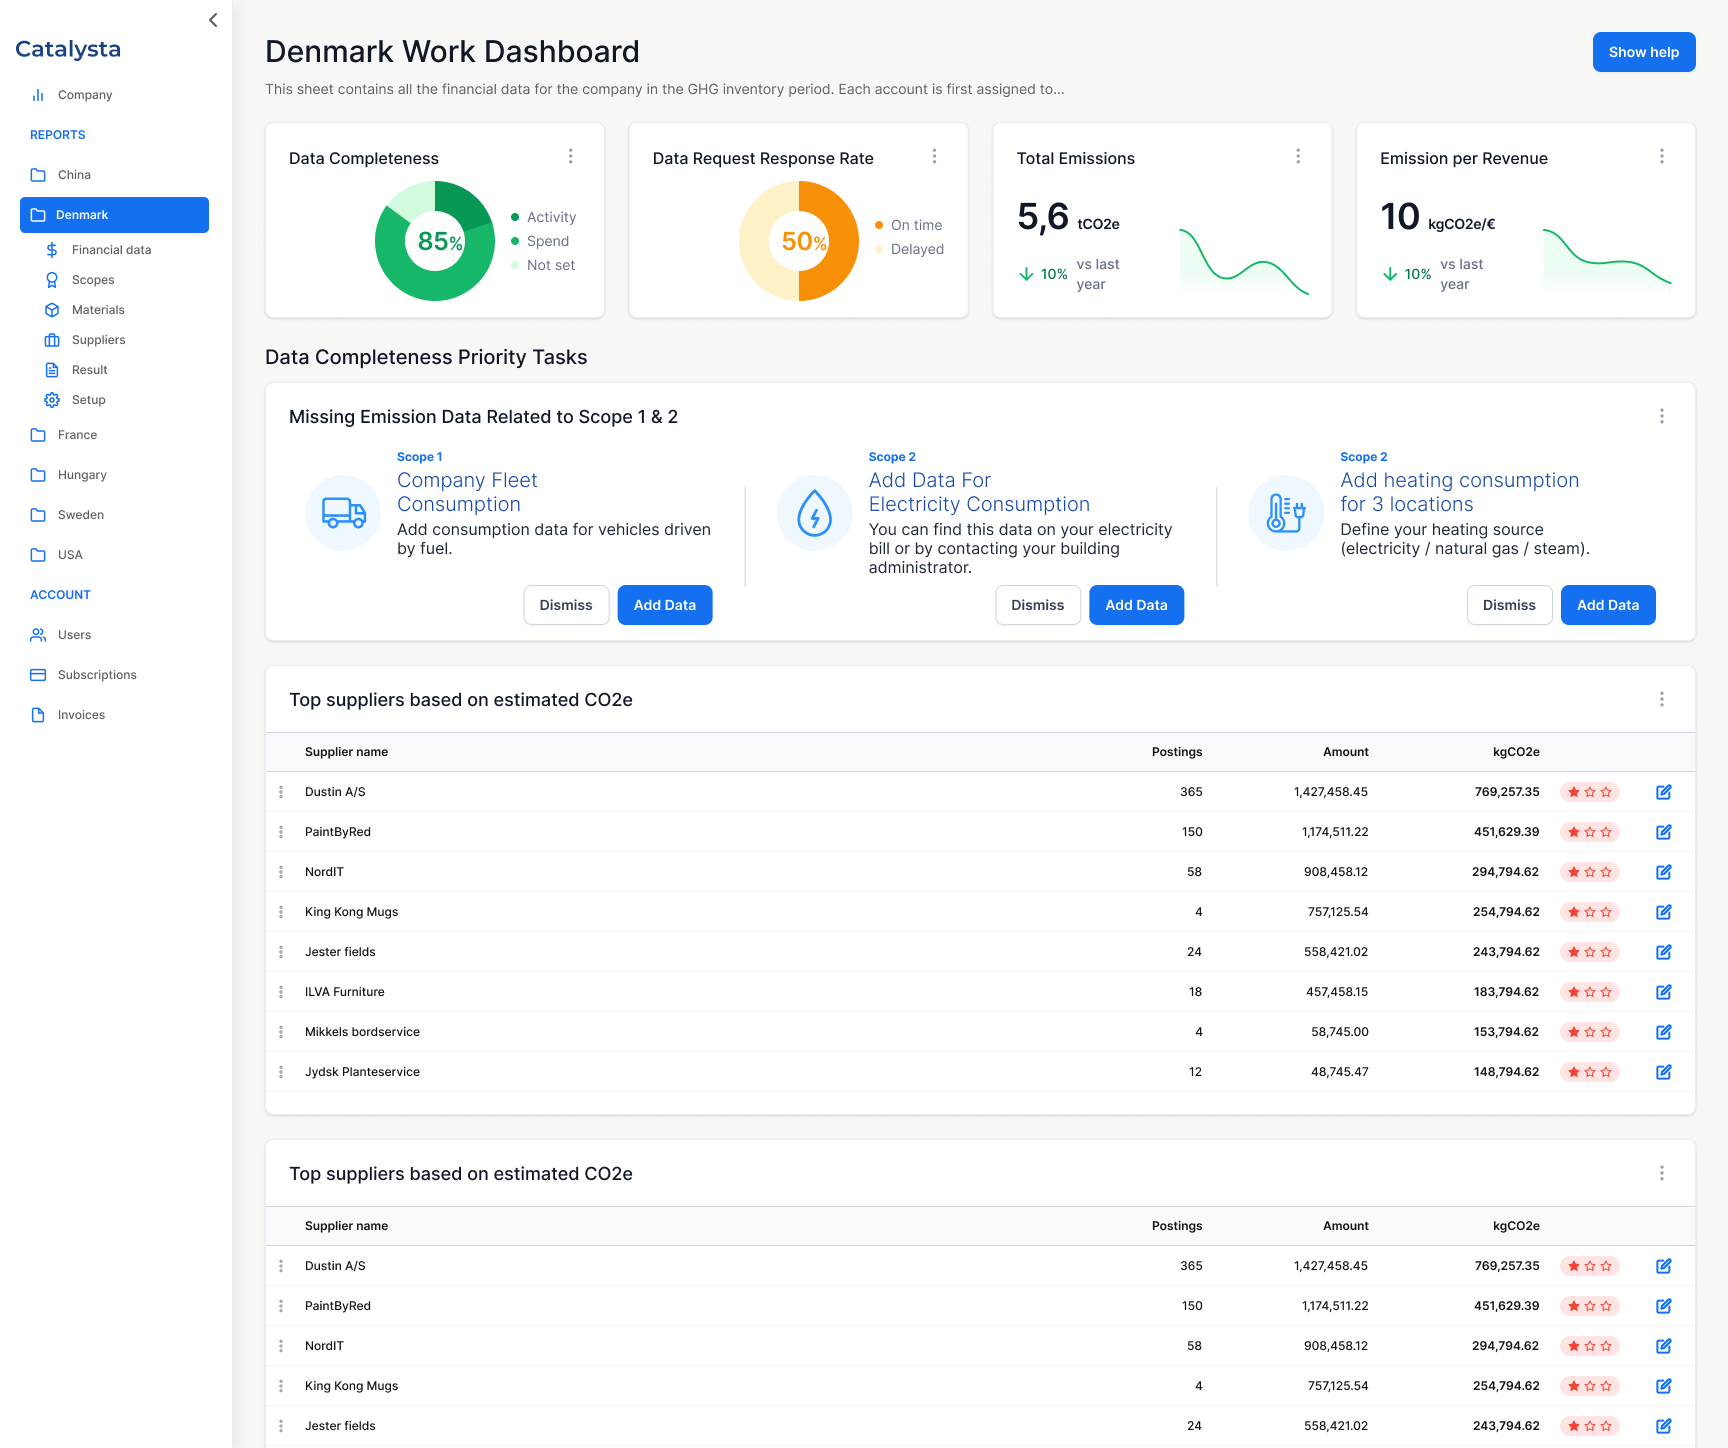Click the Catalysta logo
The width and height of the screenshot is (1728, 1448).
[x=68, y=49]
